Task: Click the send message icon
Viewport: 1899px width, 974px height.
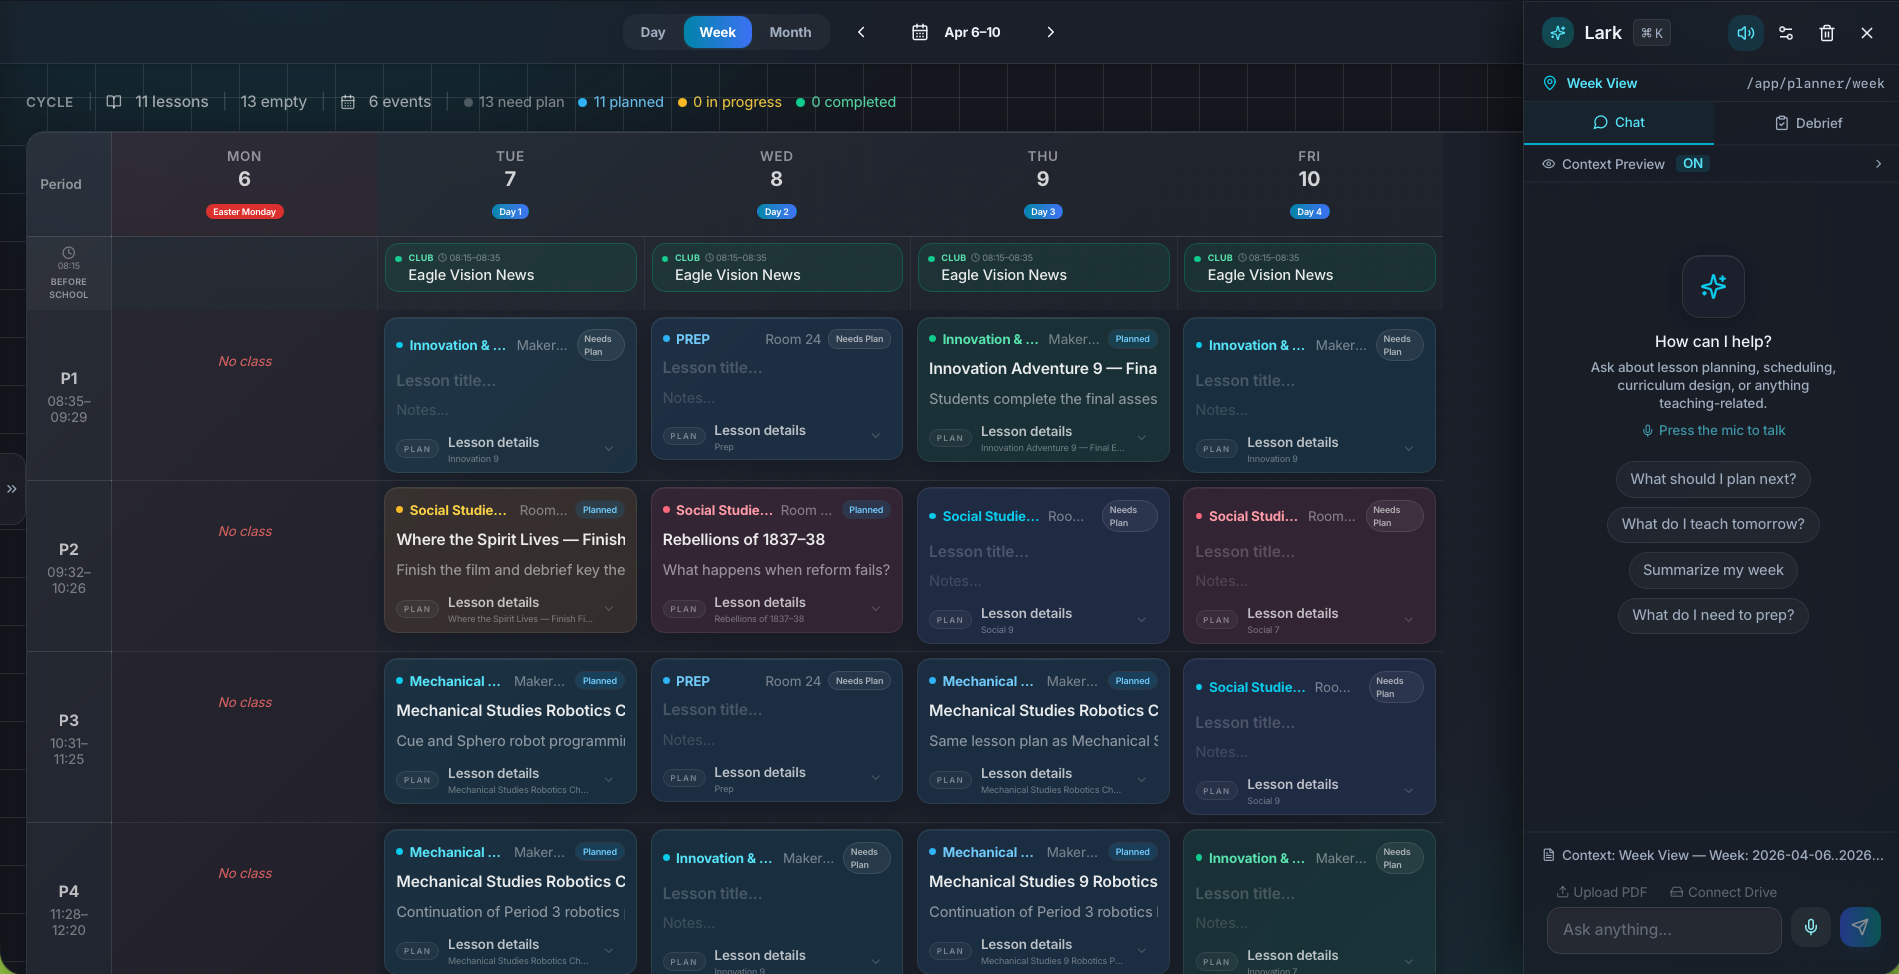Action: point(1859,927)
